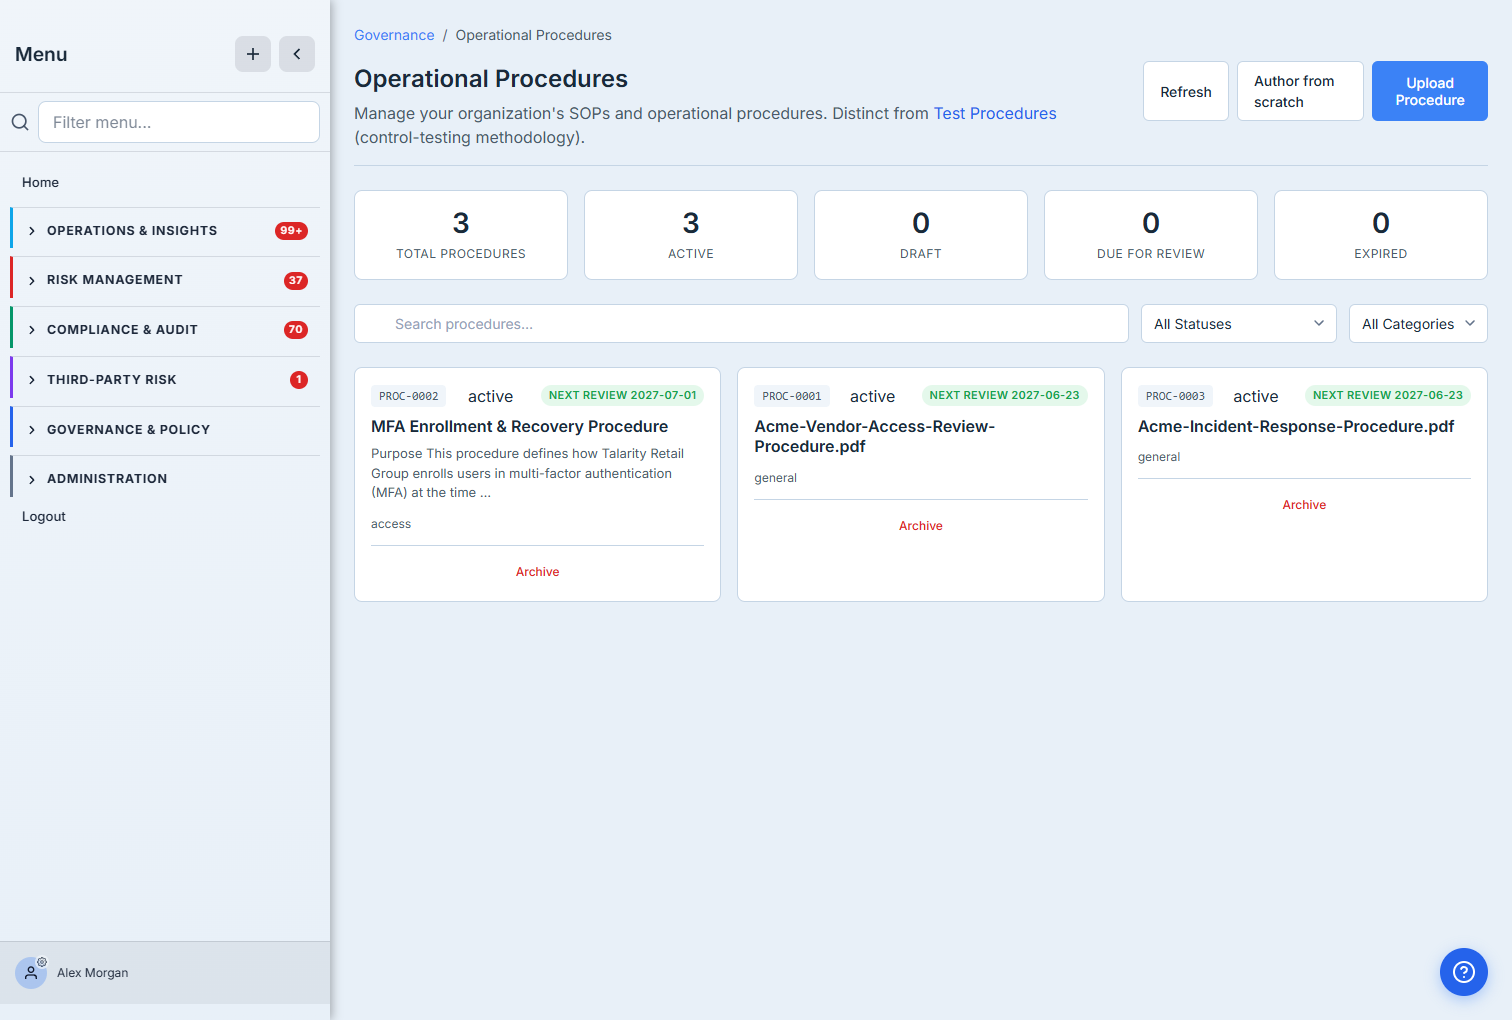Focus the Filter menu input

pos(179,122)
